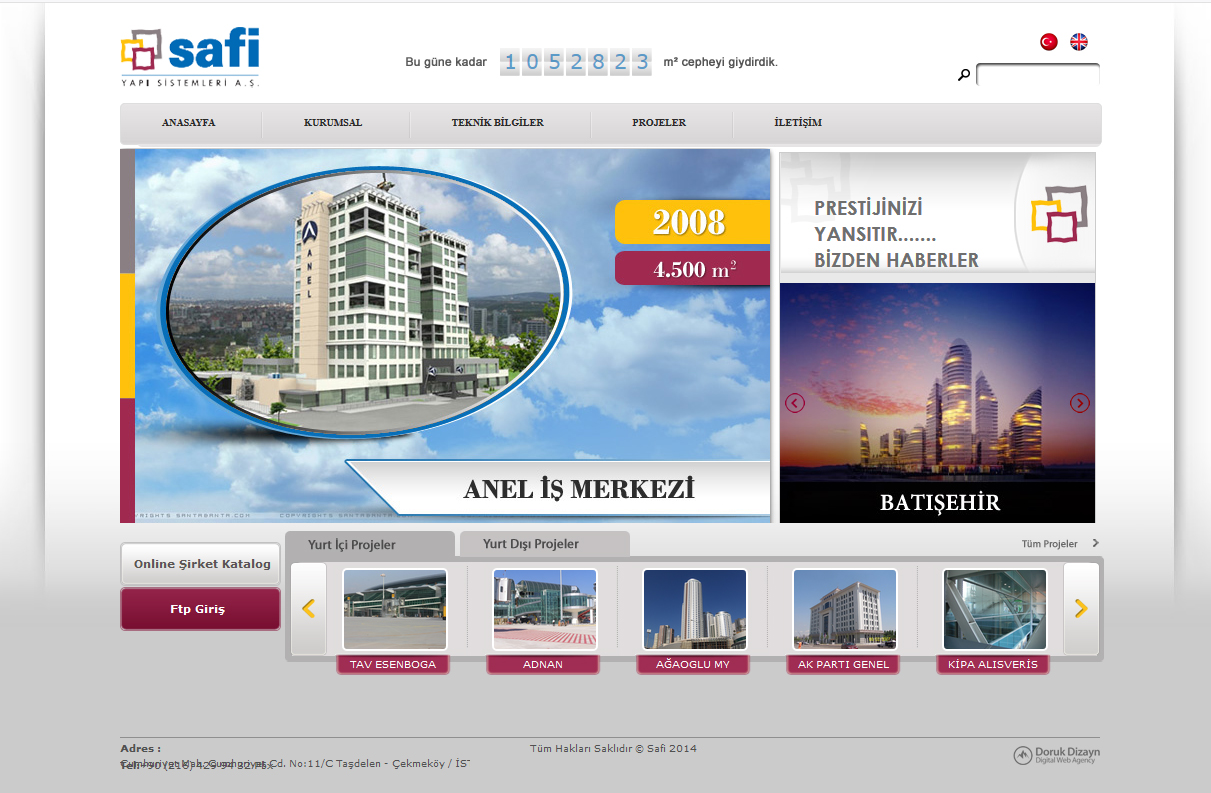Click the arrow next to Tüm Projeler
The width and height of the screenshot is (1211, 793).
tap(1095, 543)
